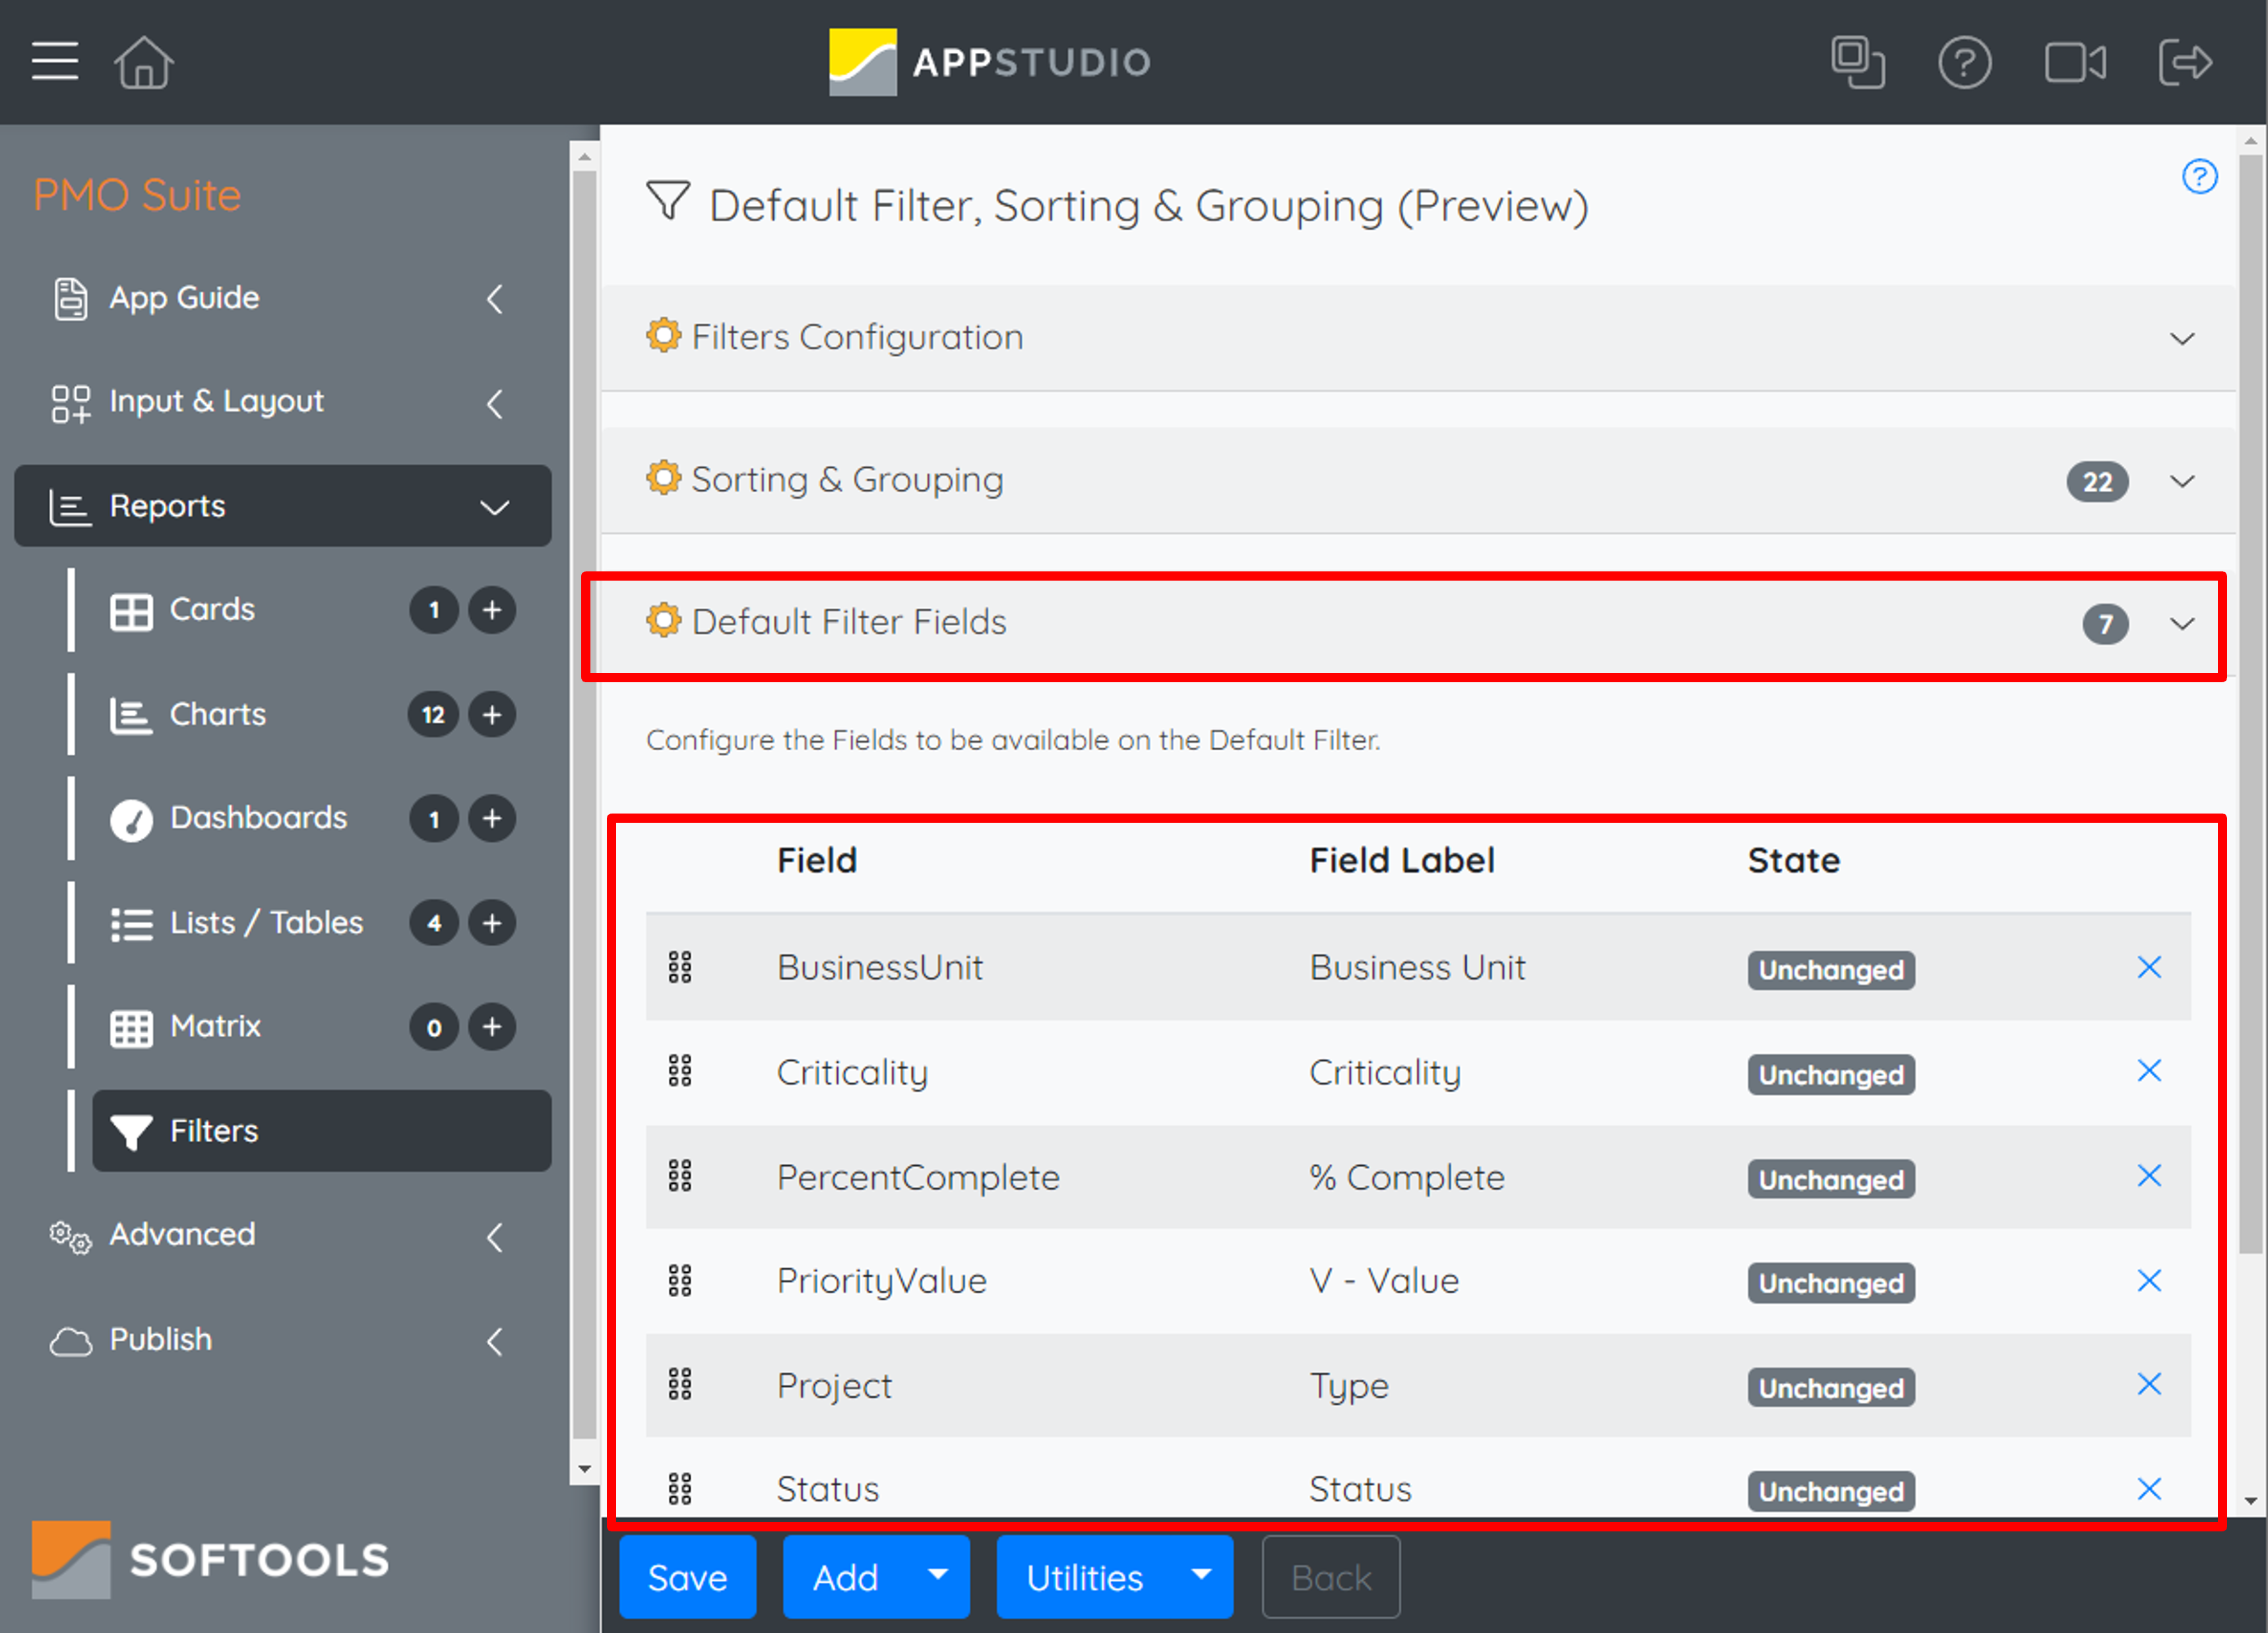Click the PMO Suite app title
This screenshot has width=2268, height=1633.
(137, 195)
